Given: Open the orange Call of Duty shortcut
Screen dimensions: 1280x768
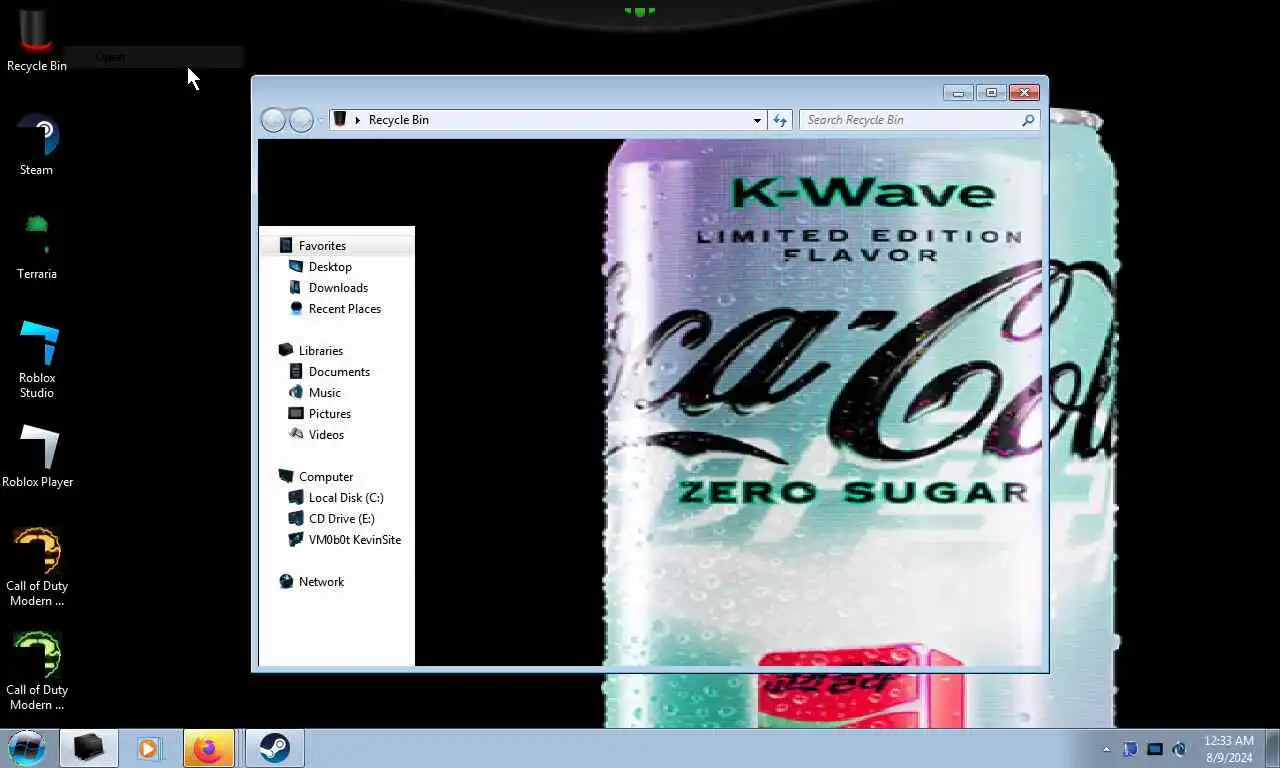Looking at the screenshot, I should (x=37, y=568).
